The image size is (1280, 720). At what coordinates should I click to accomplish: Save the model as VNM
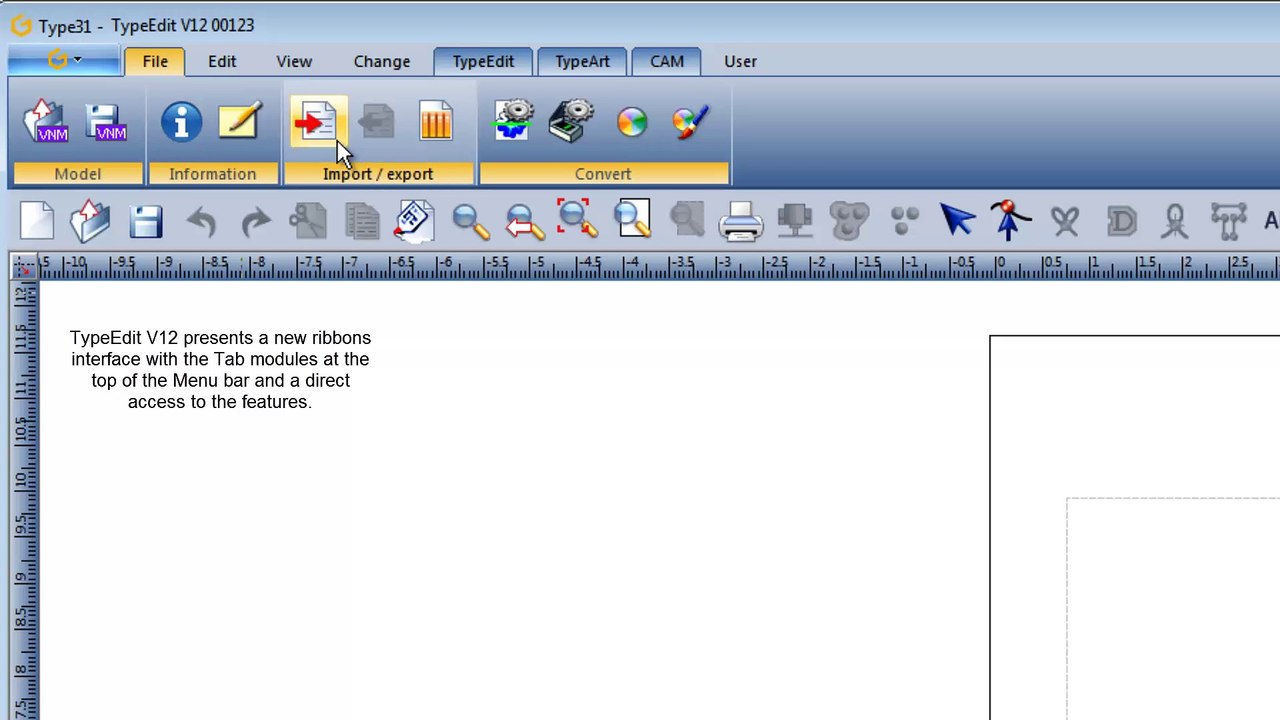(106, 122)
